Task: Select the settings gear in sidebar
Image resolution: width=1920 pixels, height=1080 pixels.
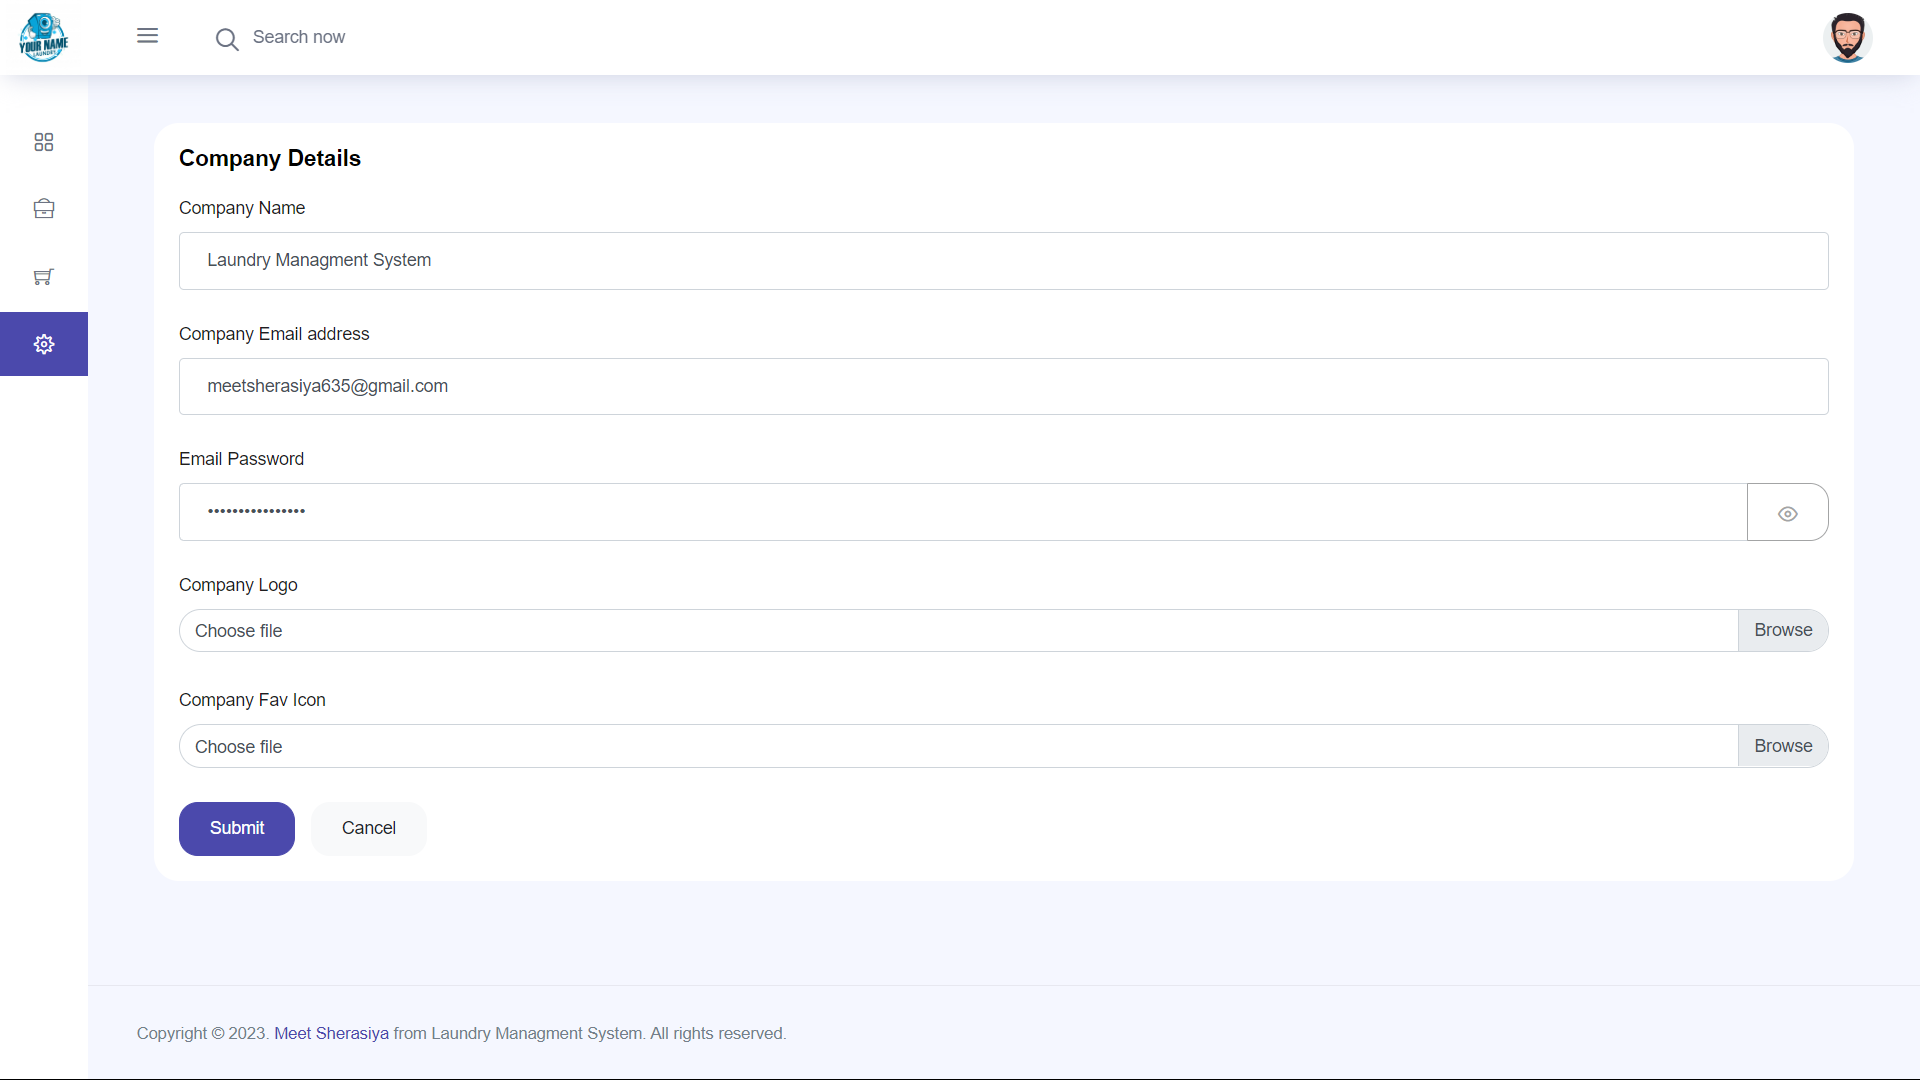Action: [x=44, y=344]
